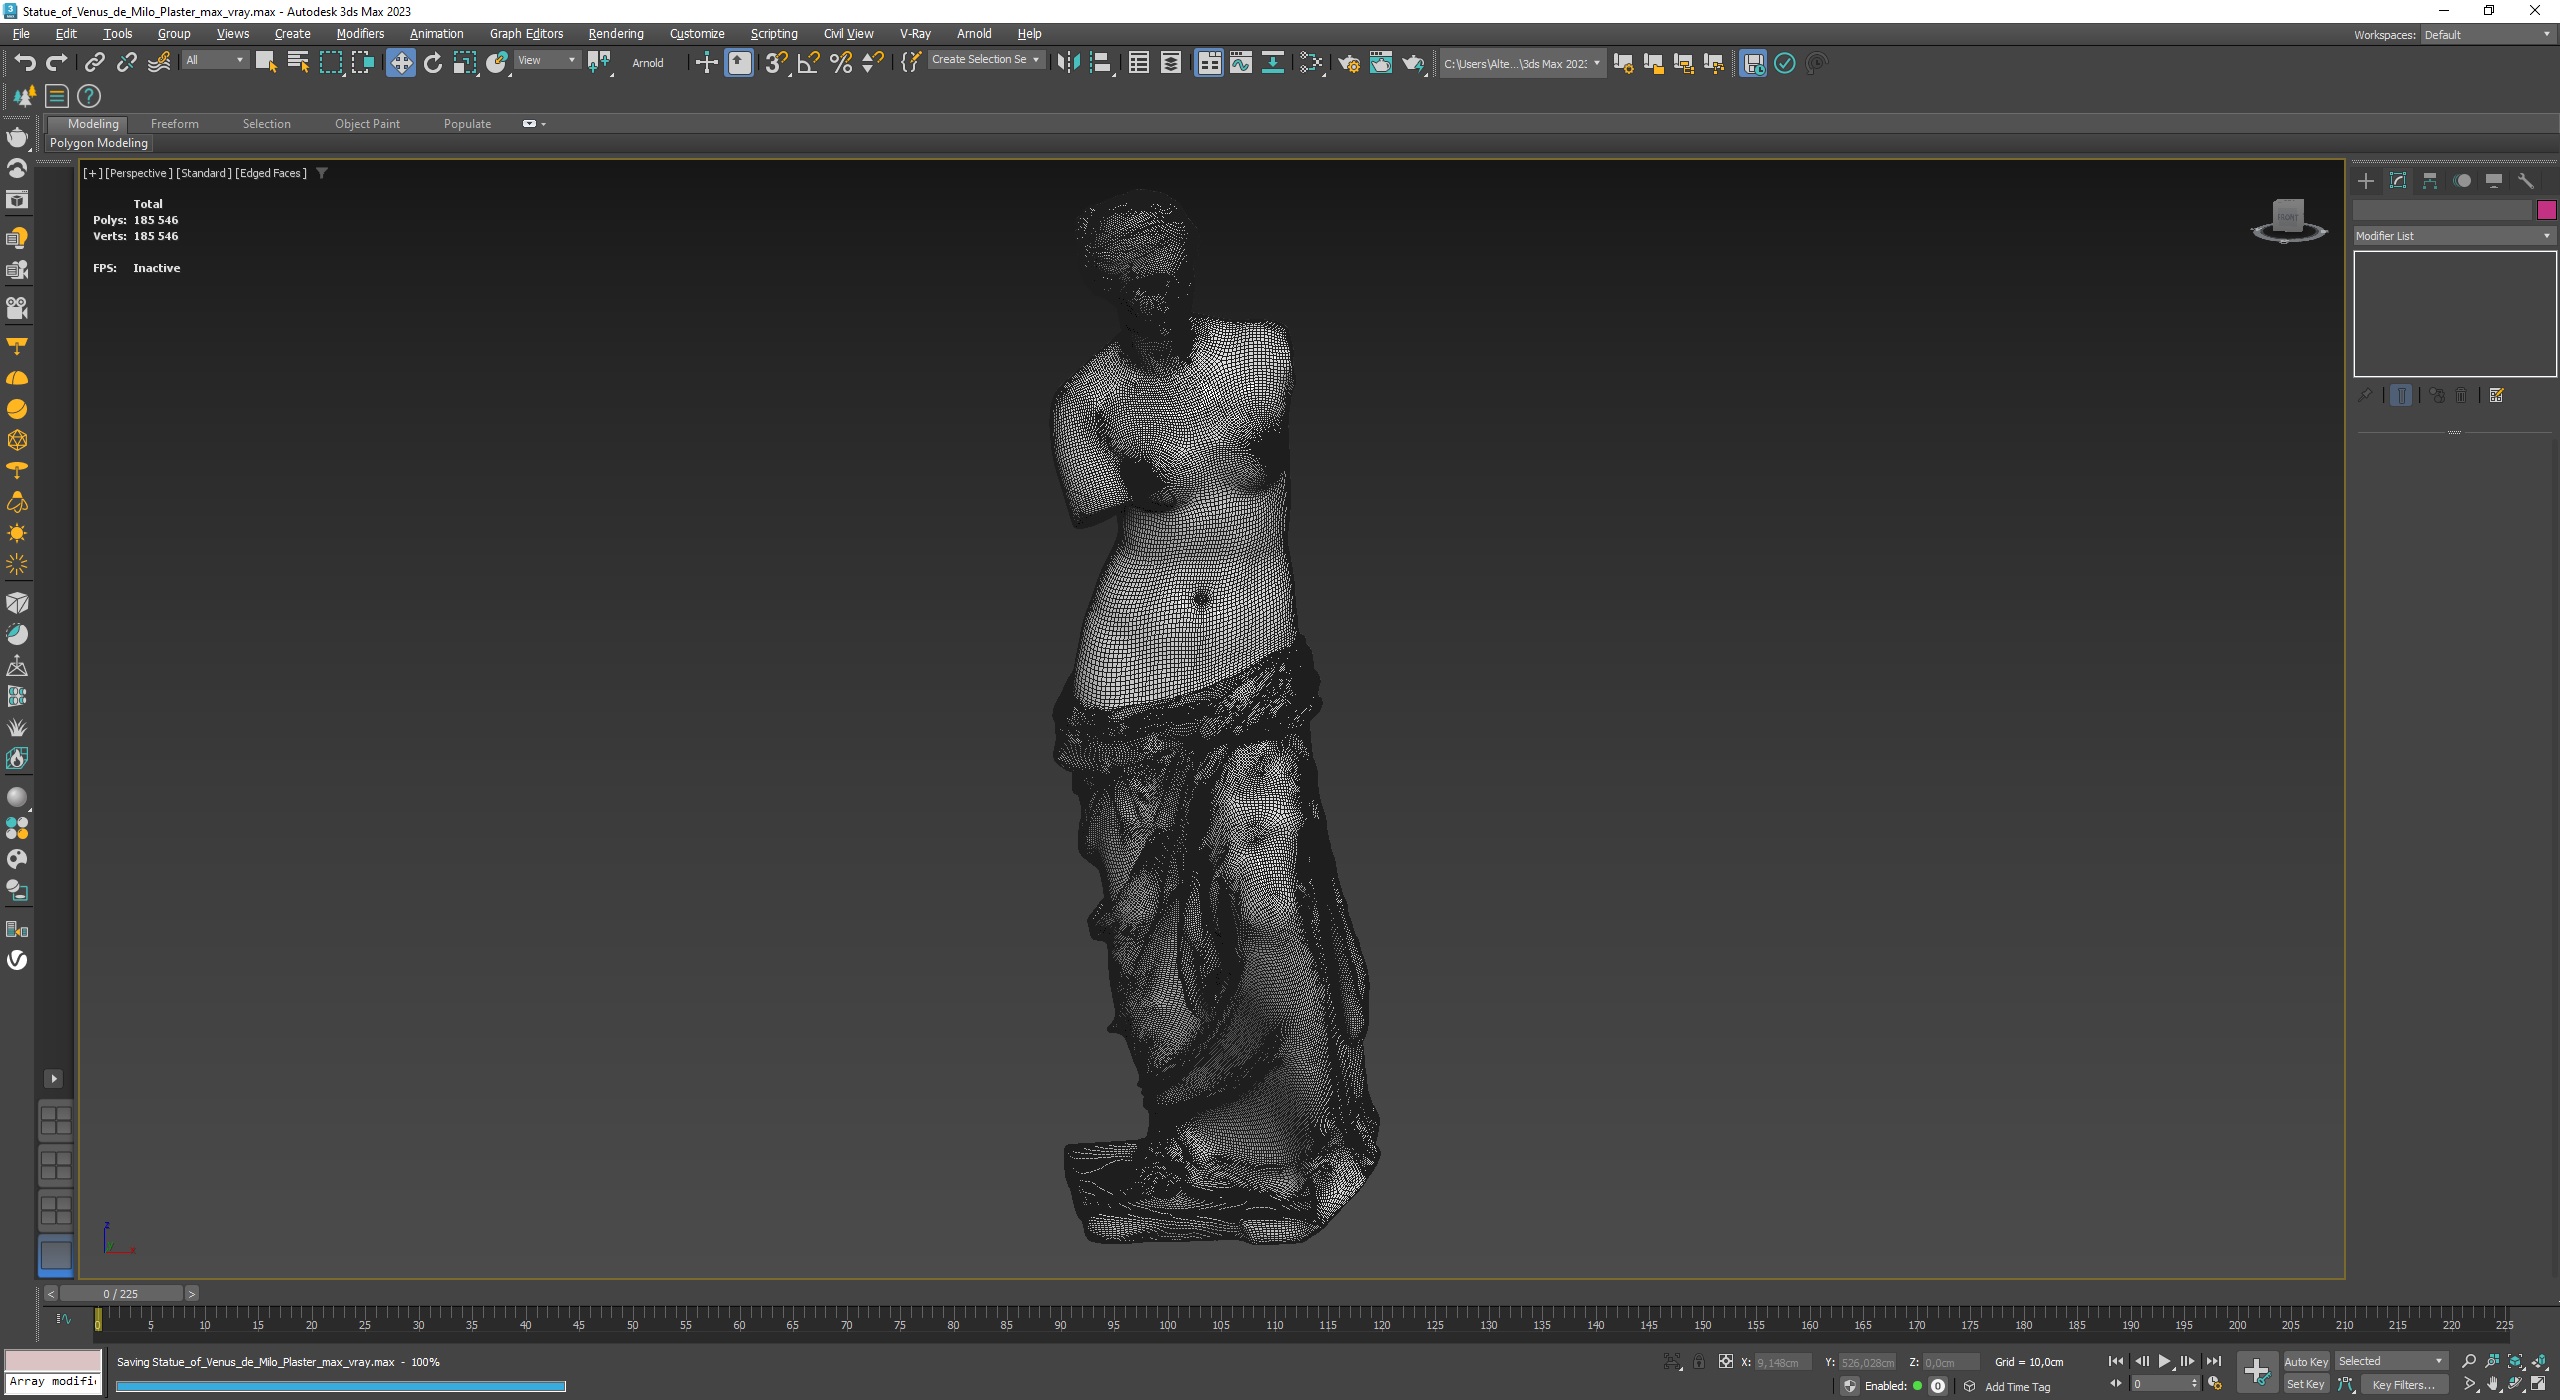Screen dimensions: 2560x1400
Task: Choose the Select Object tool
Action: (x=266, y=63)
